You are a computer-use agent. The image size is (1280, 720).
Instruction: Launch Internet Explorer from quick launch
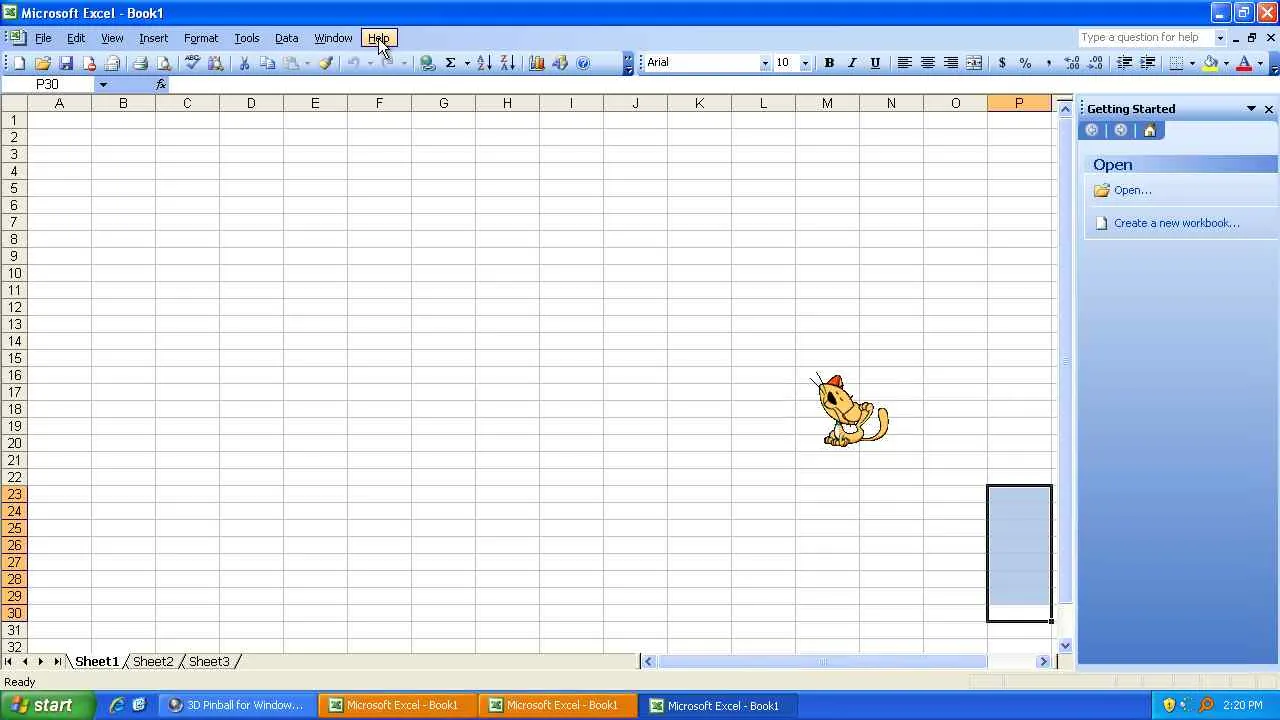point(117,705)
